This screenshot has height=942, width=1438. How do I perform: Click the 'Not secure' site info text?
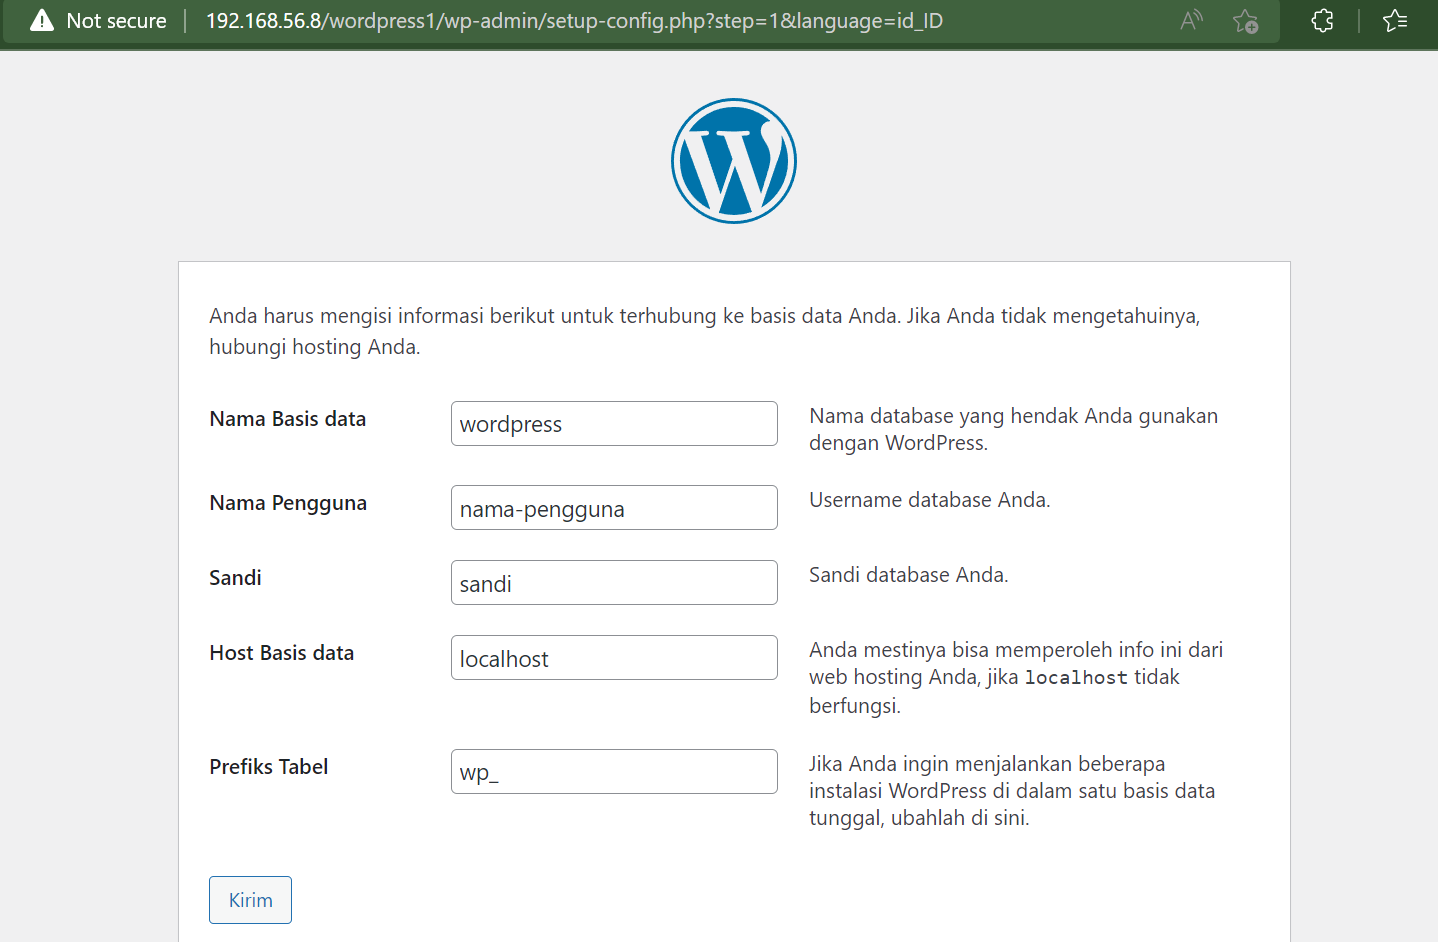[116, 21]
